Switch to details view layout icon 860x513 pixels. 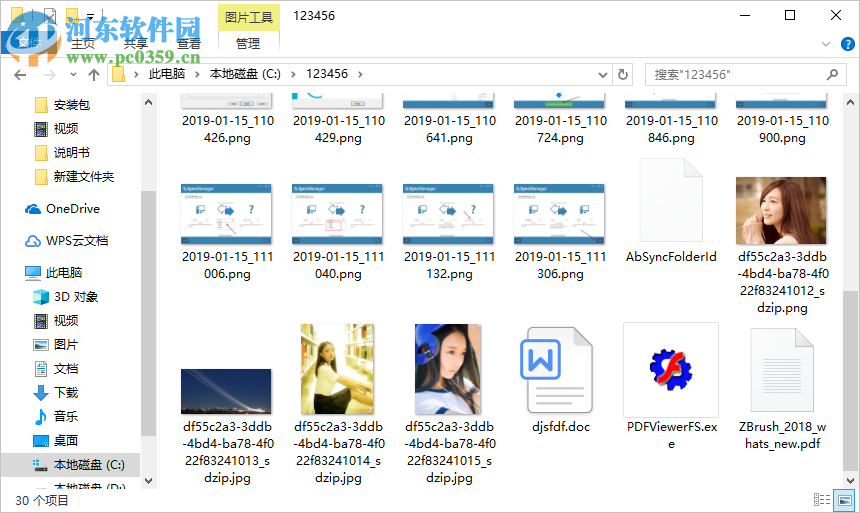click(x=821, y=499)
